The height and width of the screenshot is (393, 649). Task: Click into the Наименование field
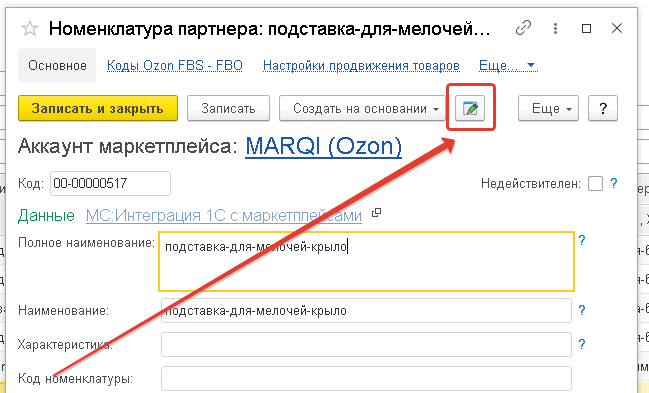(x=366, y=311)
